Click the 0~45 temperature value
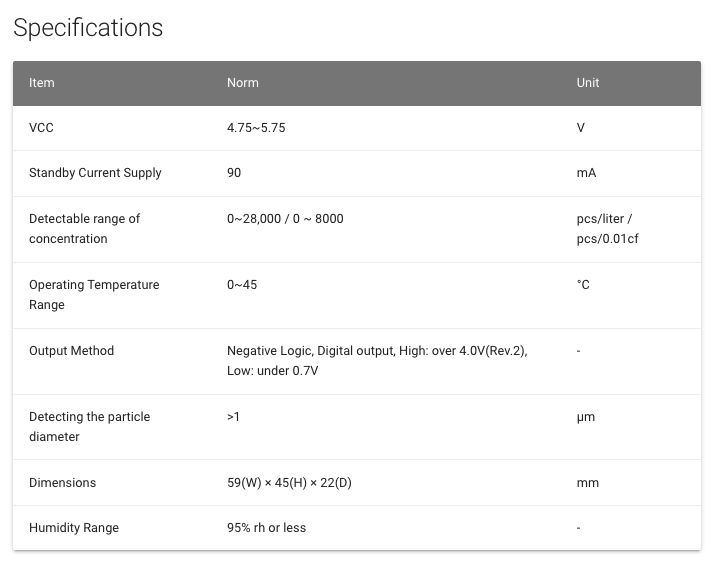This screenshot has height=563, width=716. [x=242, y=284]
